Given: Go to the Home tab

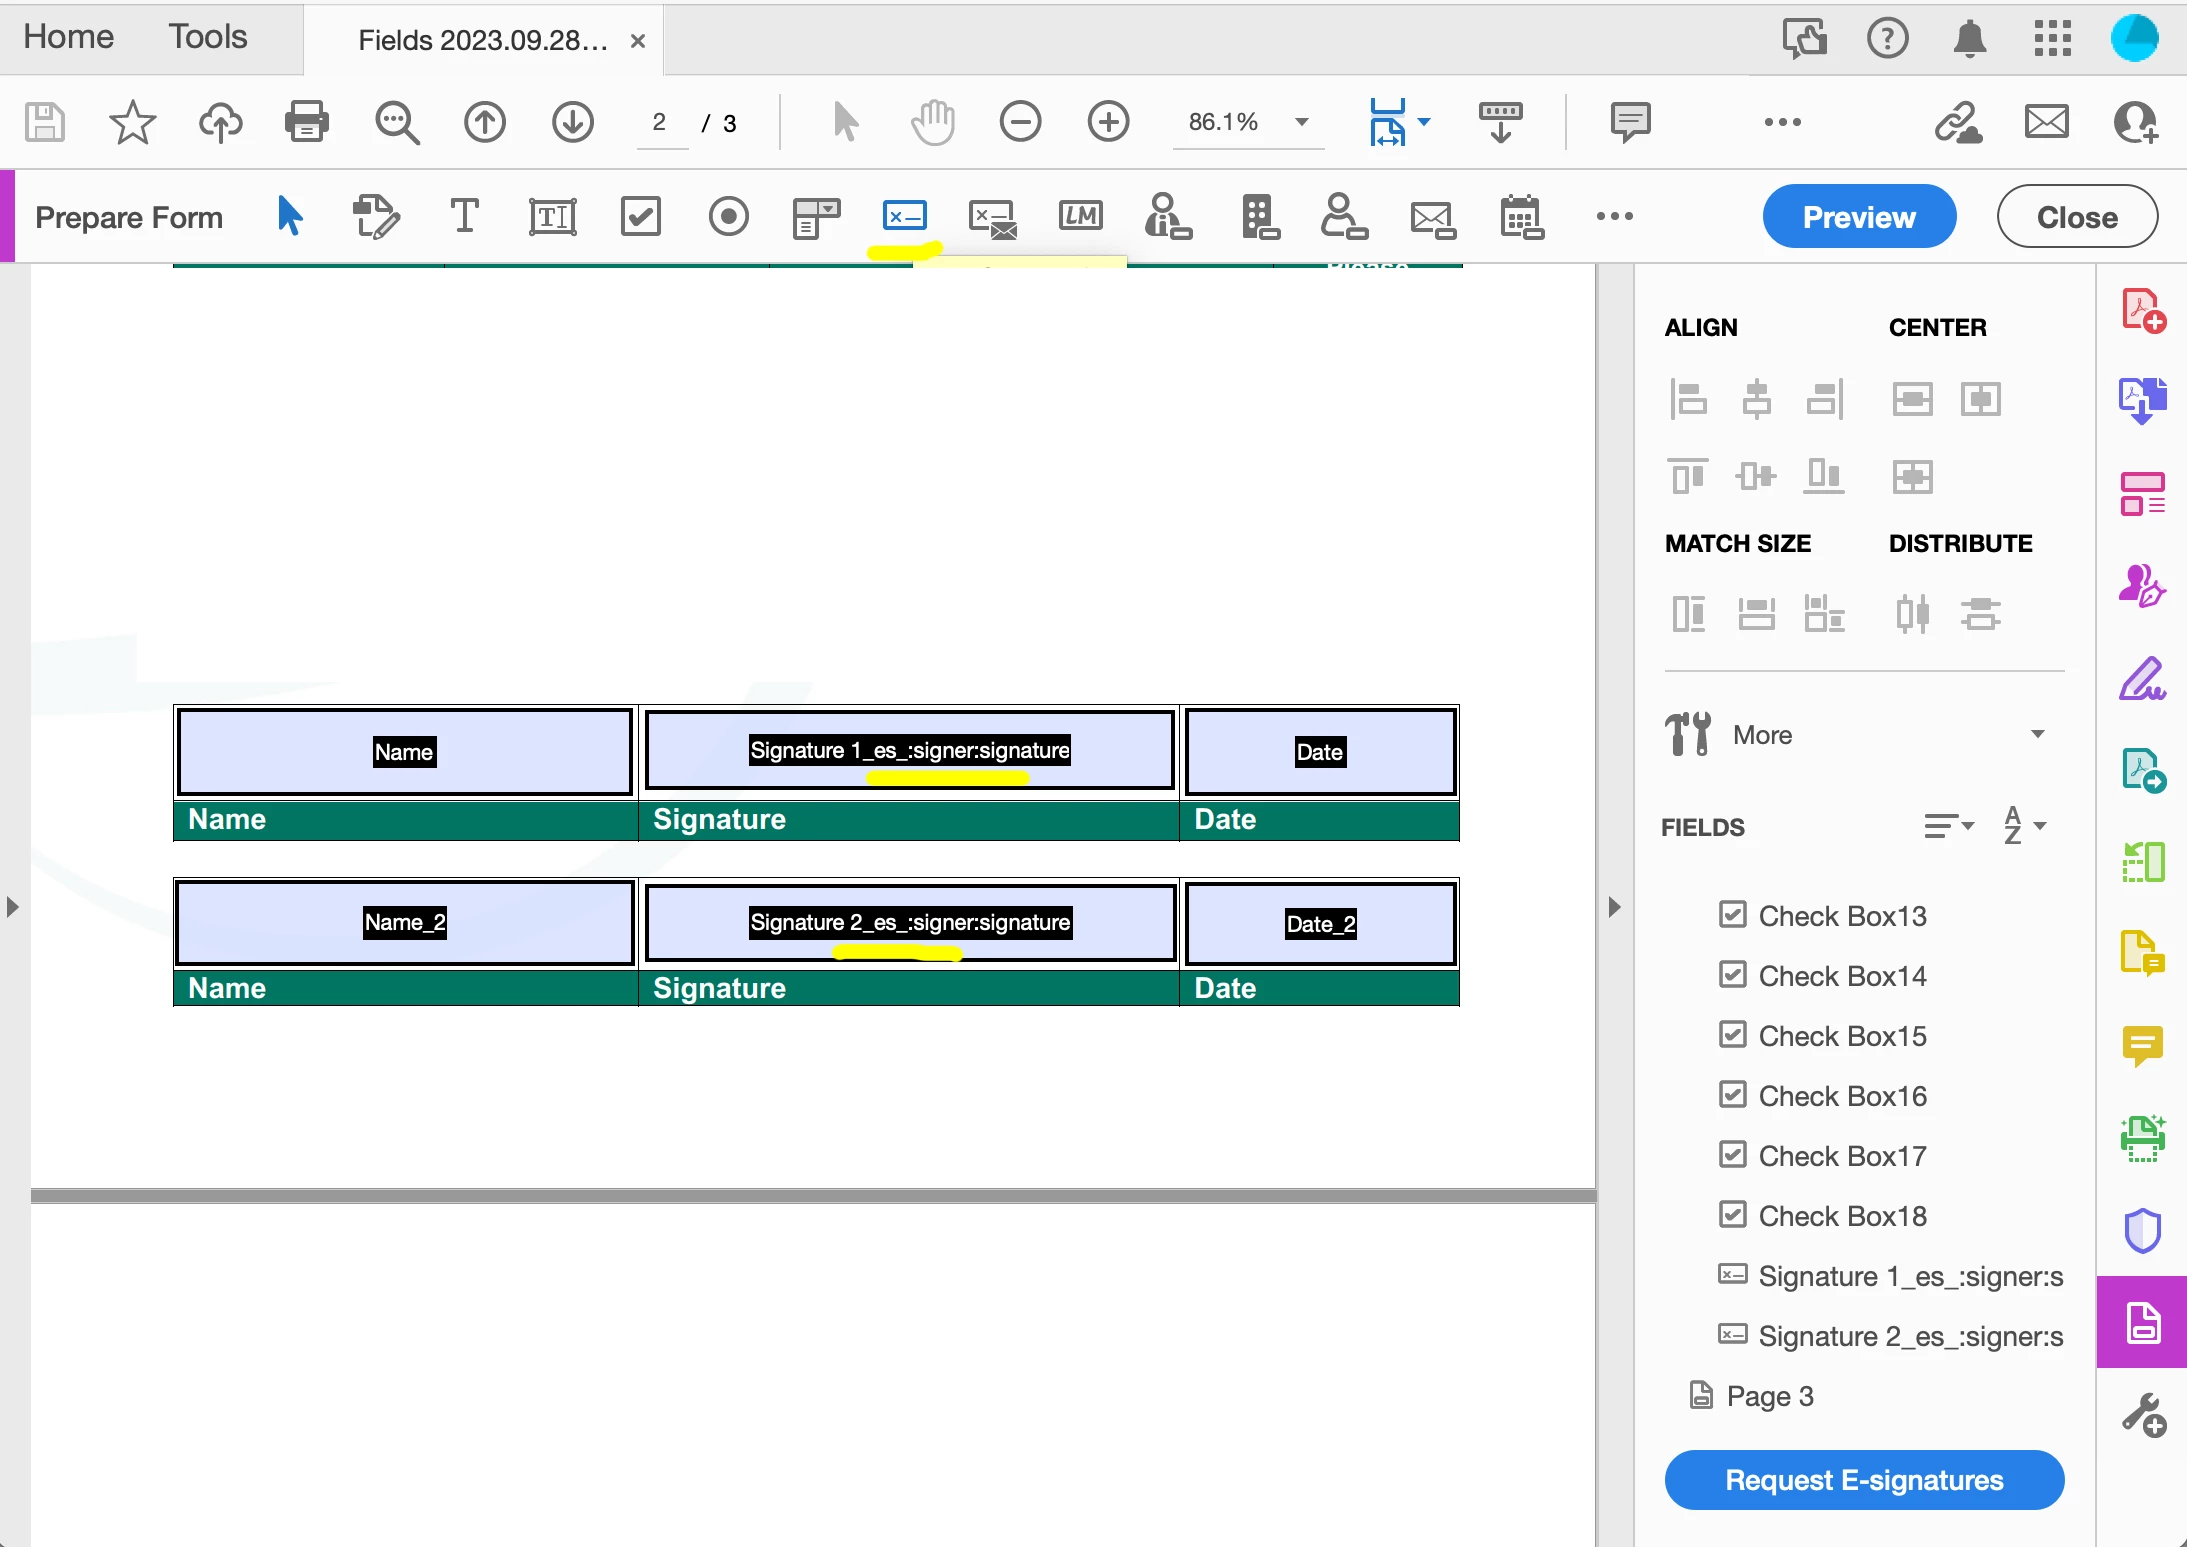Looking at the screenshot, I should point(68,37).
